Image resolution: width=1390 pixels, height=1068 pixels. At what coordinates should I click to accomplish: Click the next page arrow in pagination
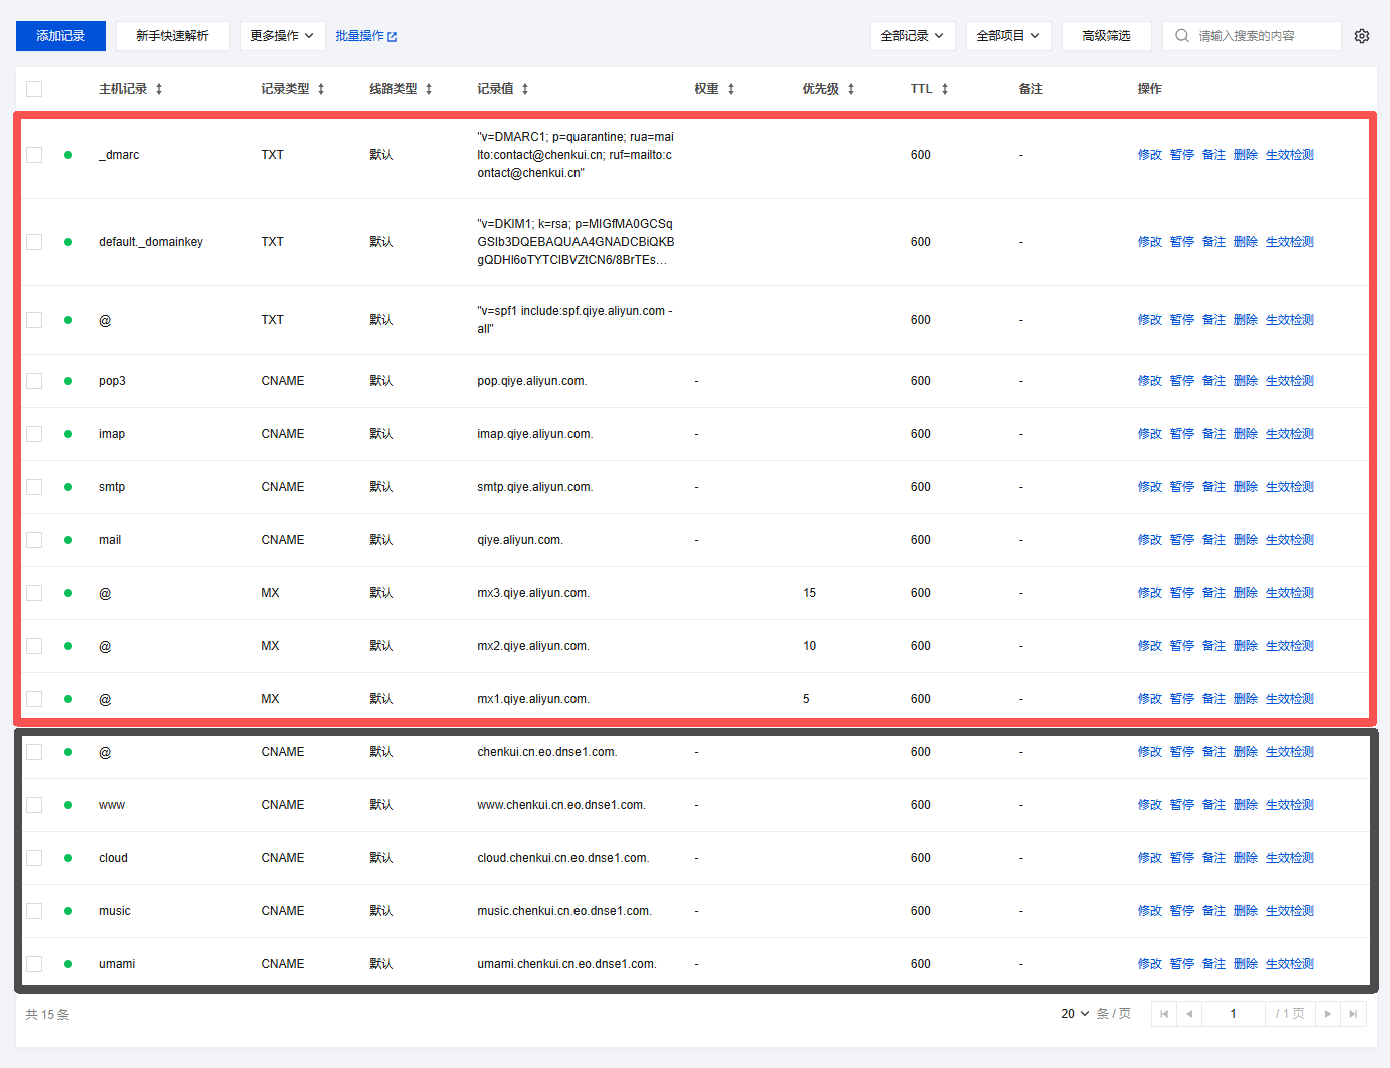pyautogui.click(x=1327, y=1014)
